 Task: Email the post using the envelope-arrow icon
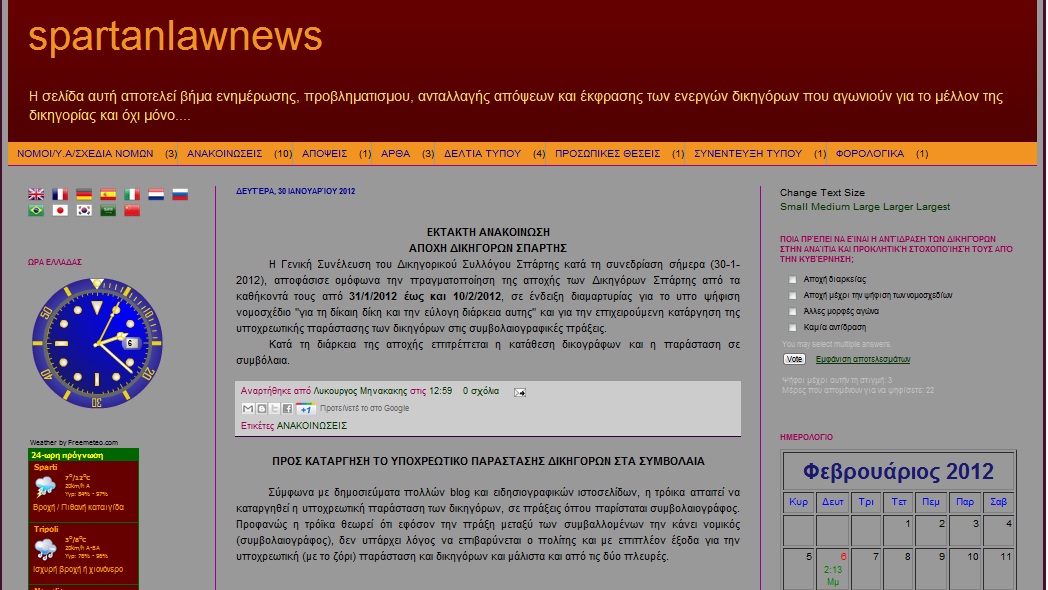(x=520, y=392)
